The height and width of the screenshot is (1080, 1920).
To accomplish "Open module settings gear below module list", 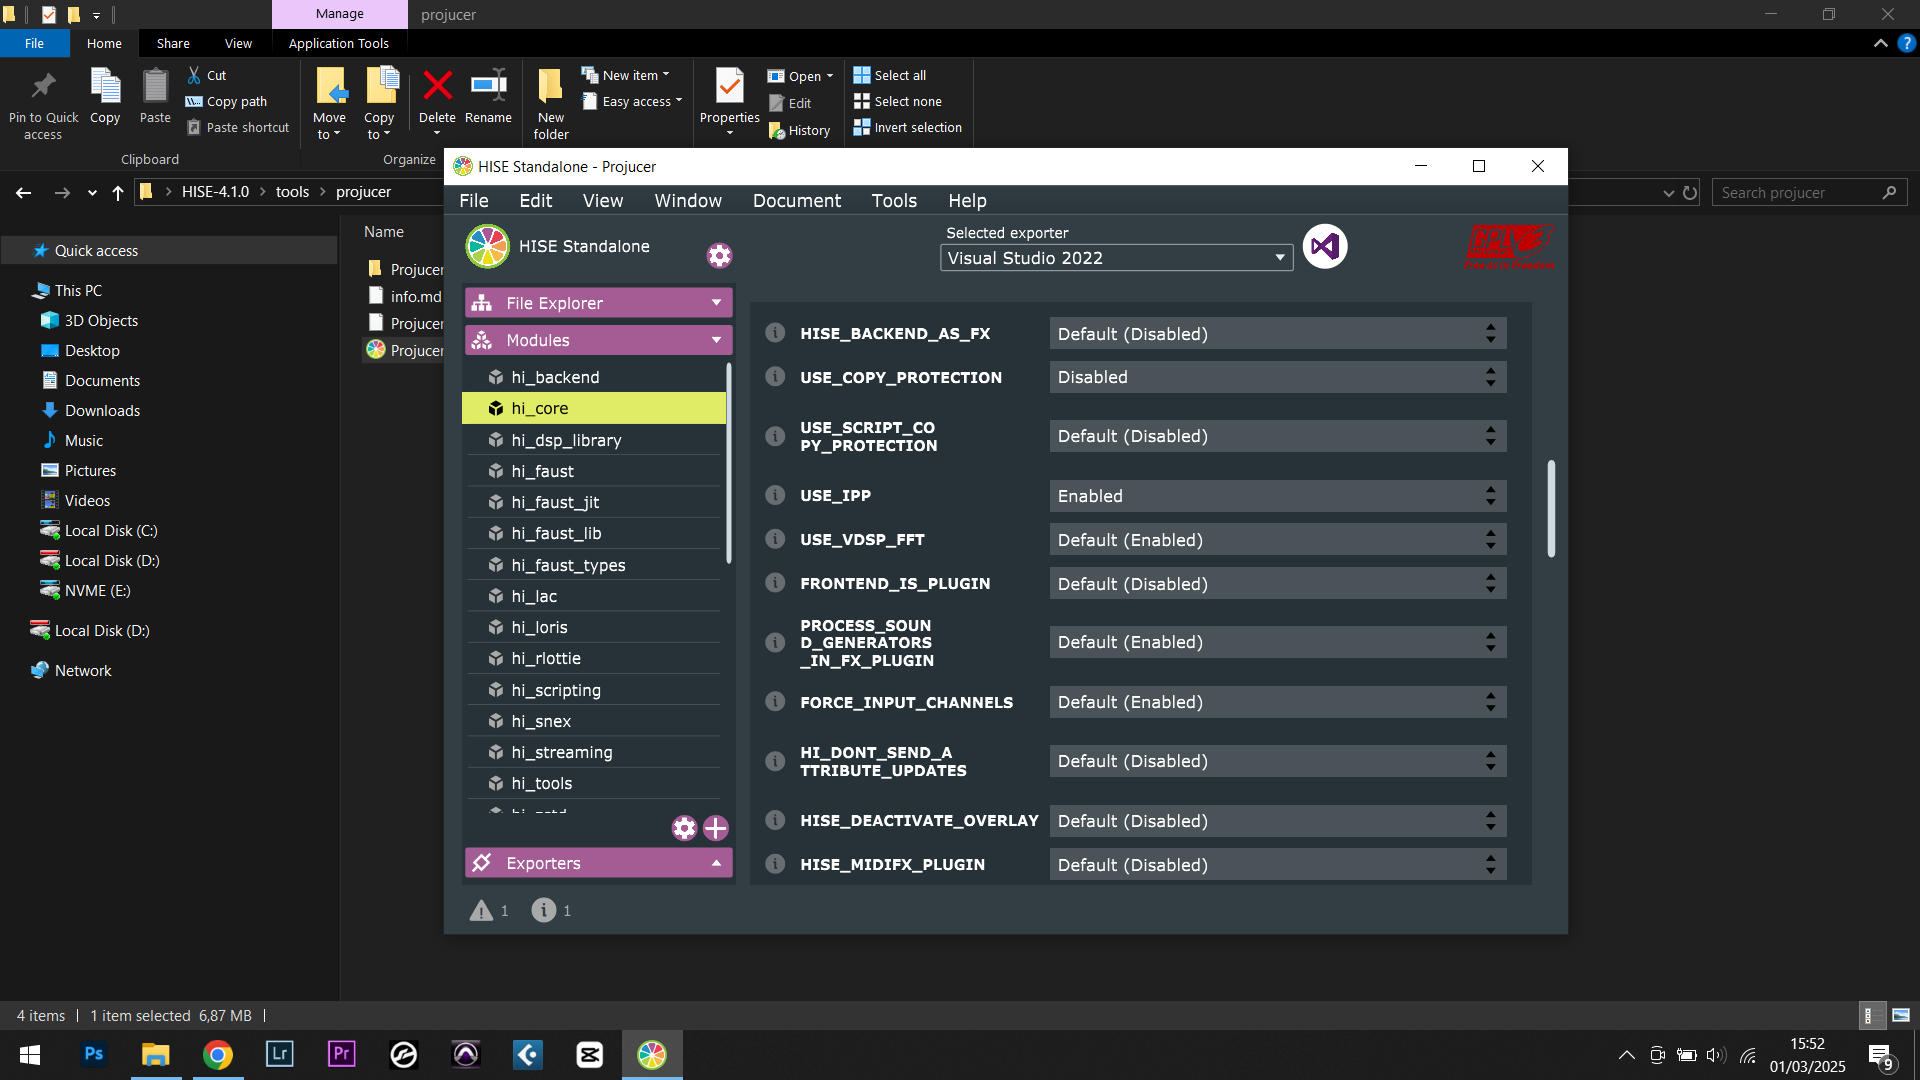I will click(684, 828).
